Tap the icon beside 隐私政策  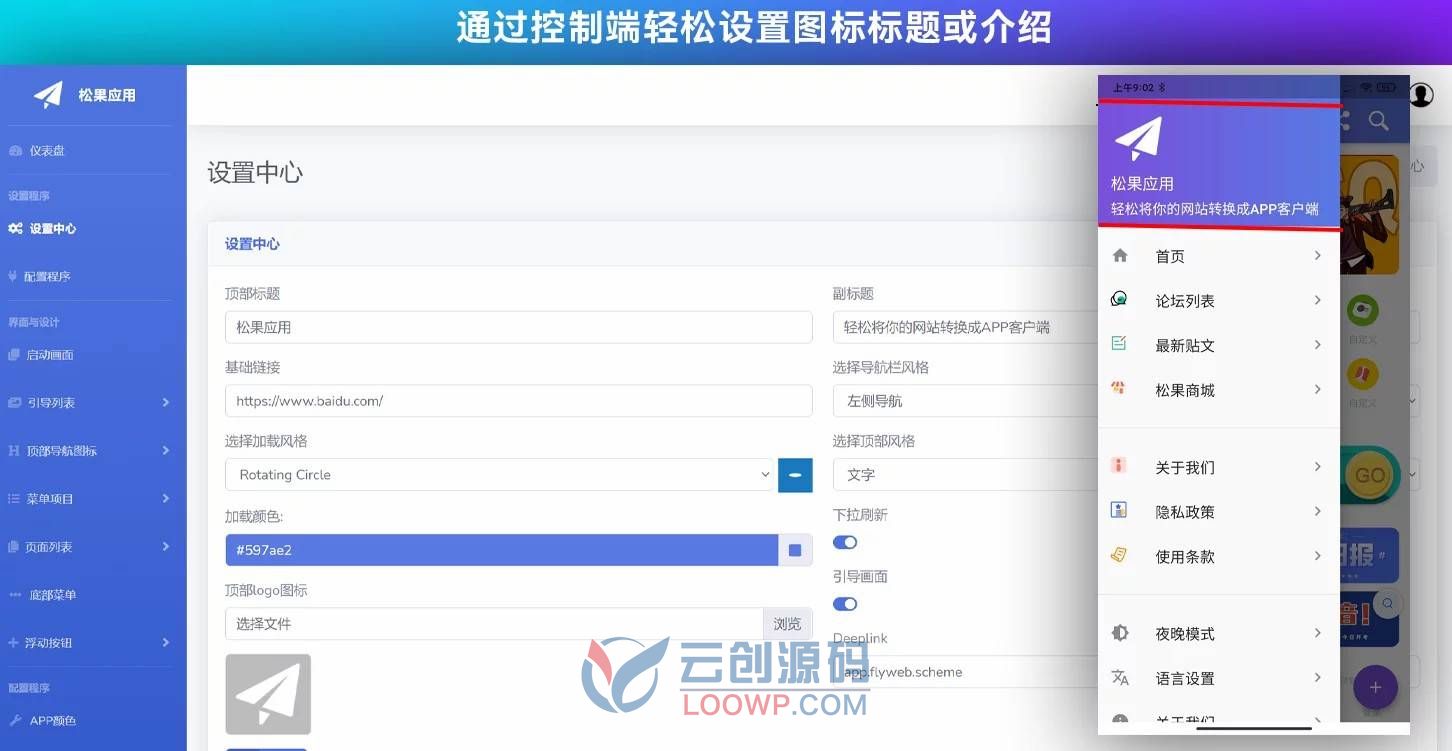coord(1119,510)
